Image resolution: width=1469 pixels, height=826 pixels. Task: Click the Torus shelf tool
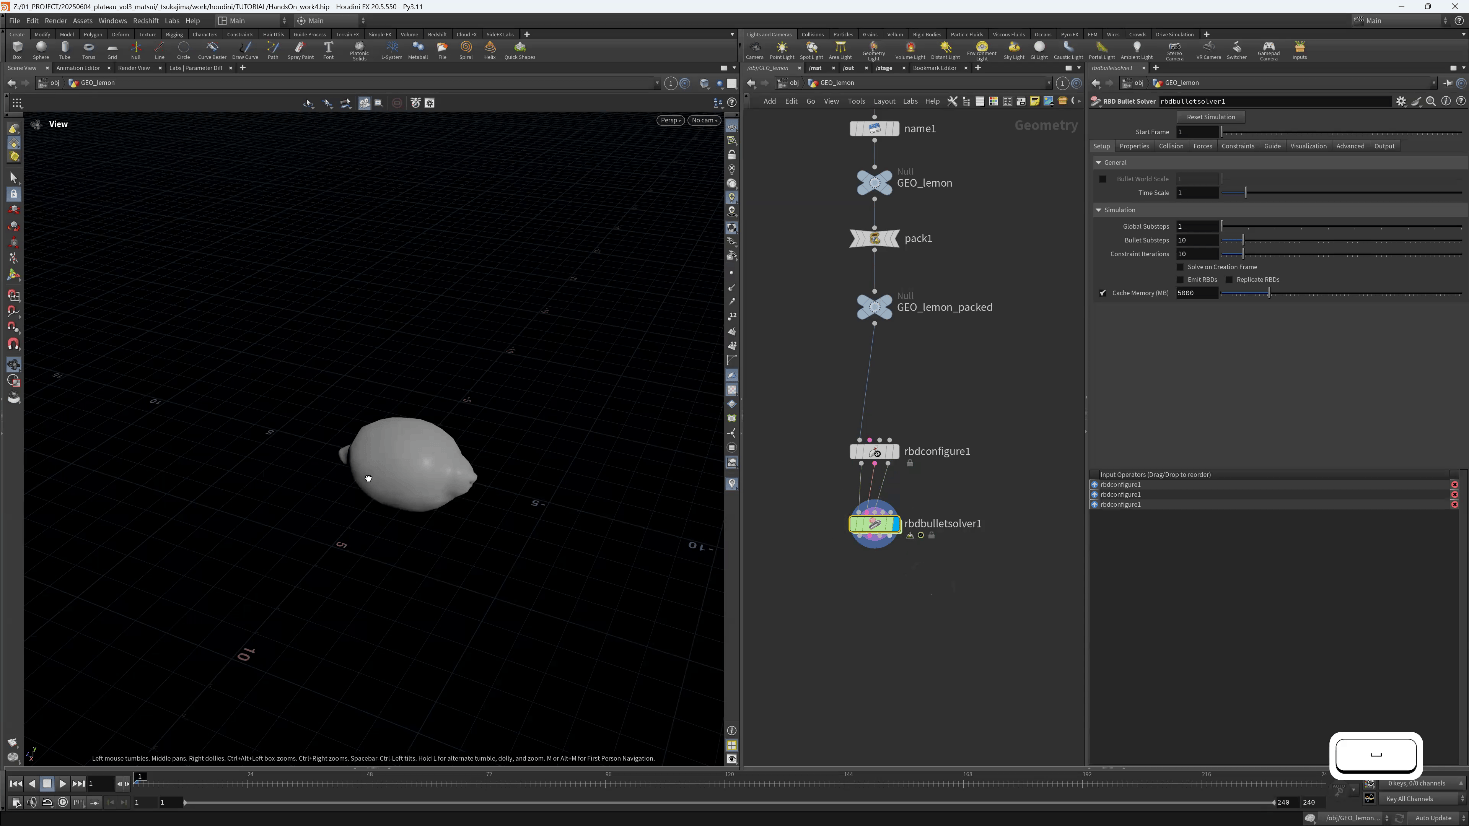[x=88, y=49]
